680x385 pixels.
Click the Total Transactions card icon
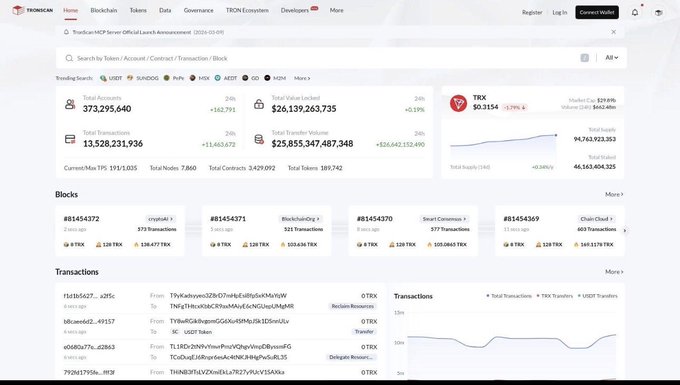point(70,139)
